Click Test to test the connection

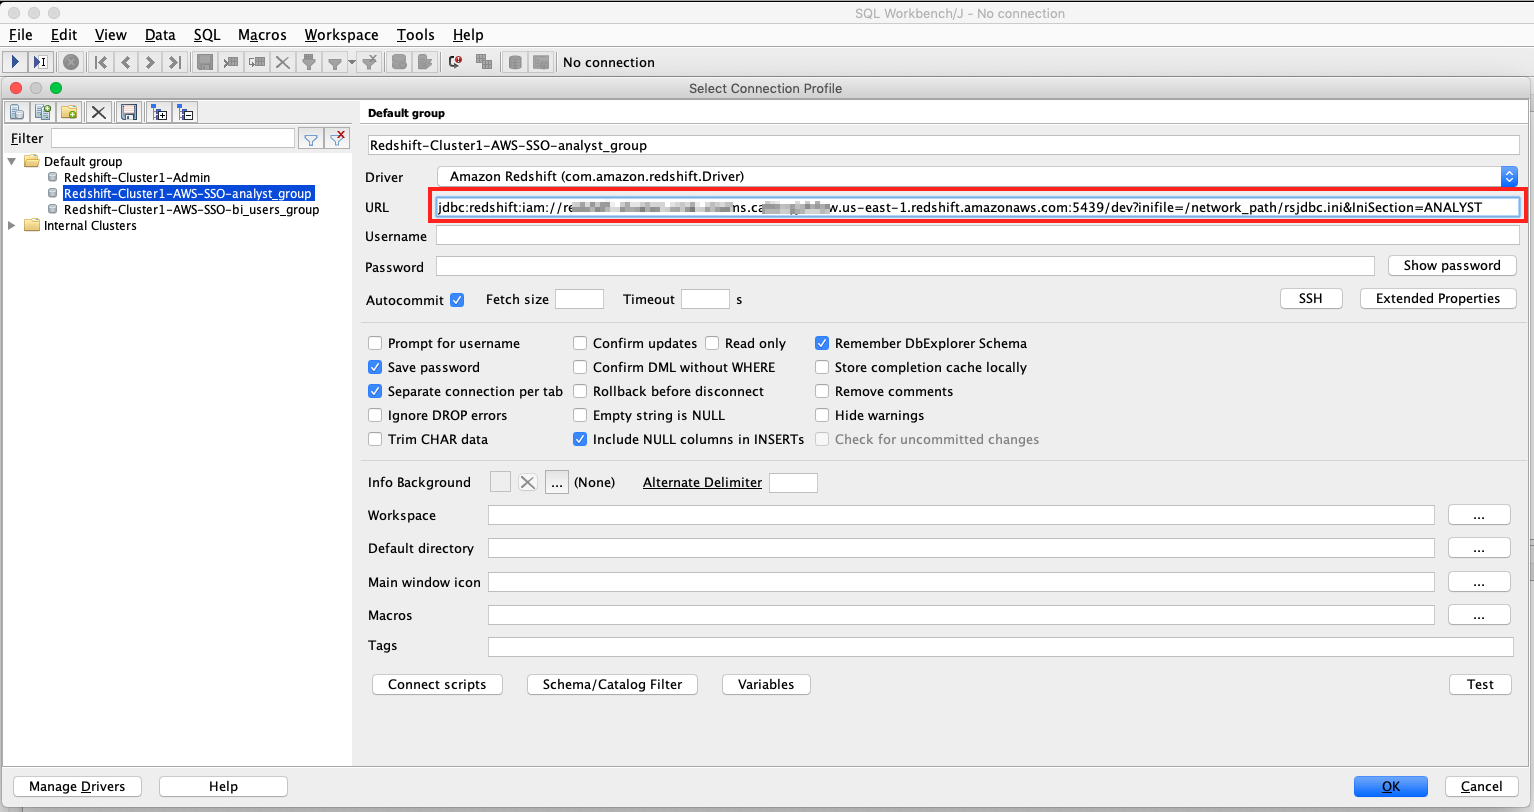(1480, 685)
